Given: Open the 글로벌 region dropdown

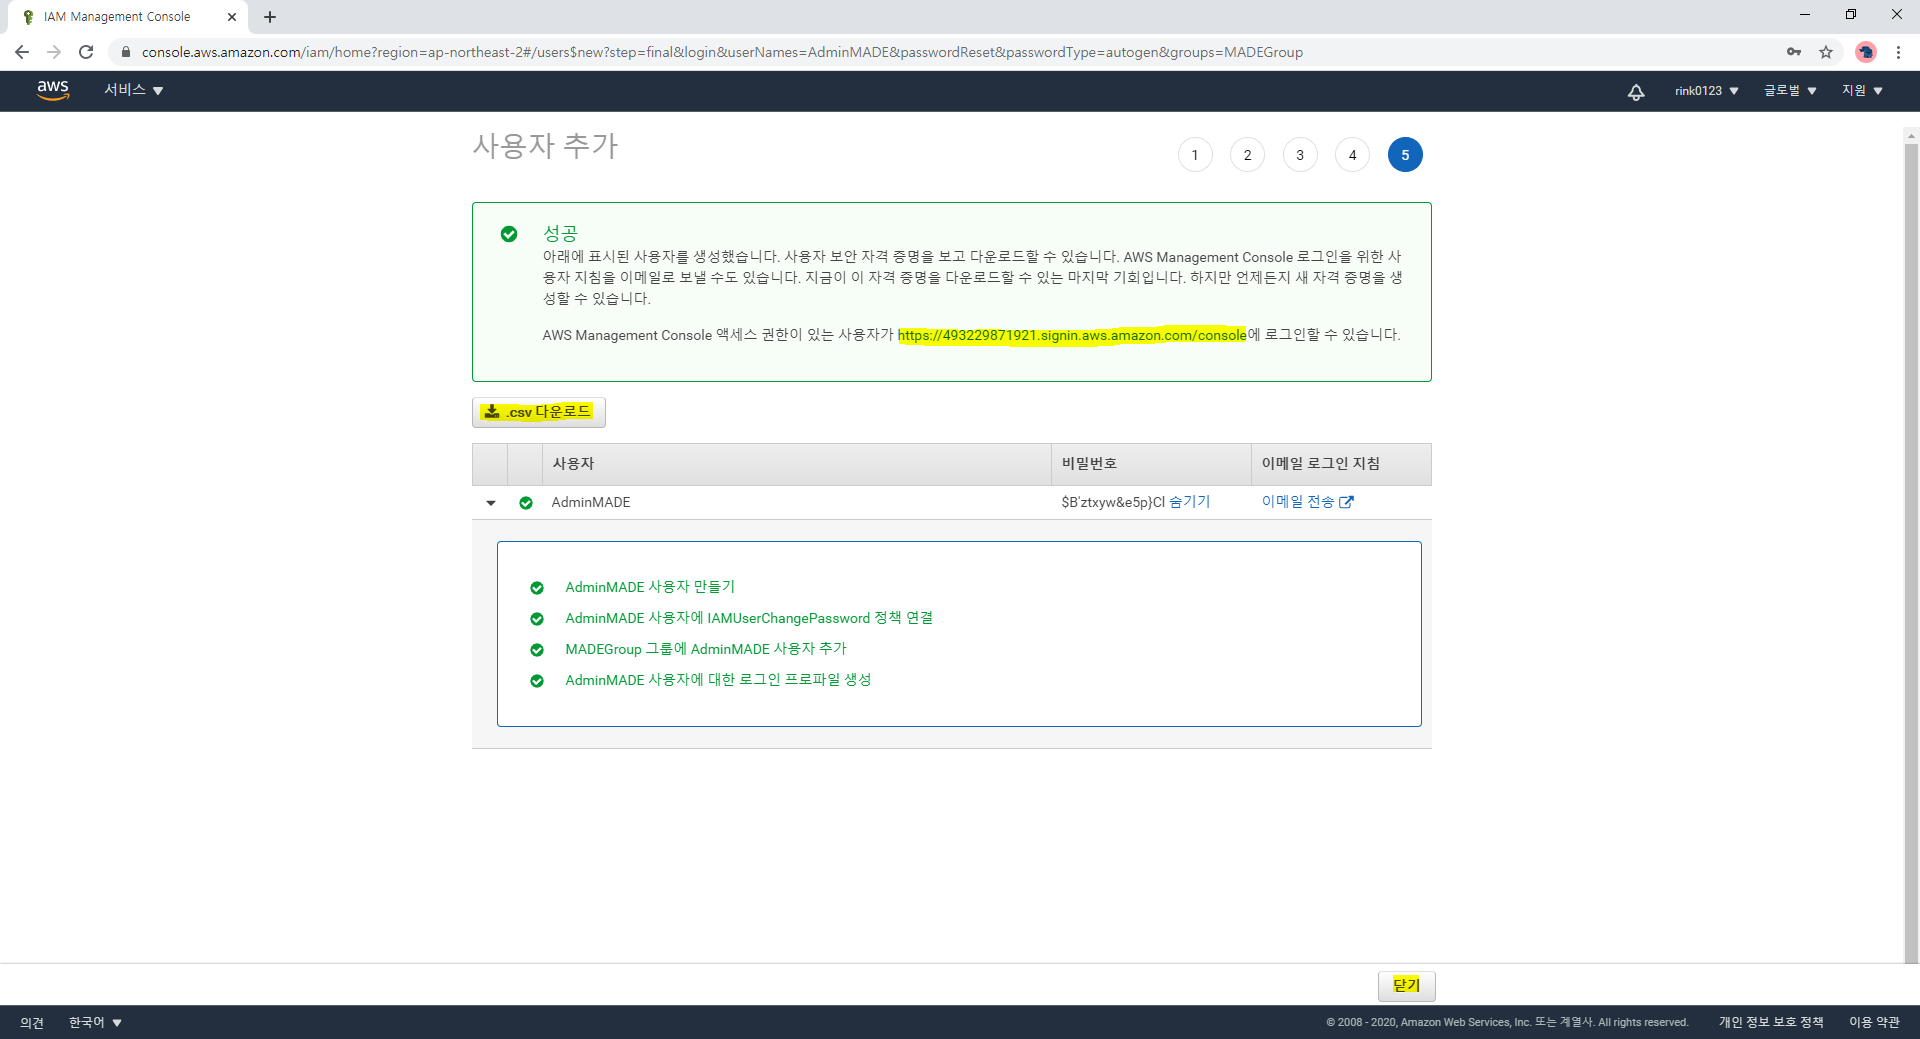Looking at the screenshot, I should click(1790, 91).
